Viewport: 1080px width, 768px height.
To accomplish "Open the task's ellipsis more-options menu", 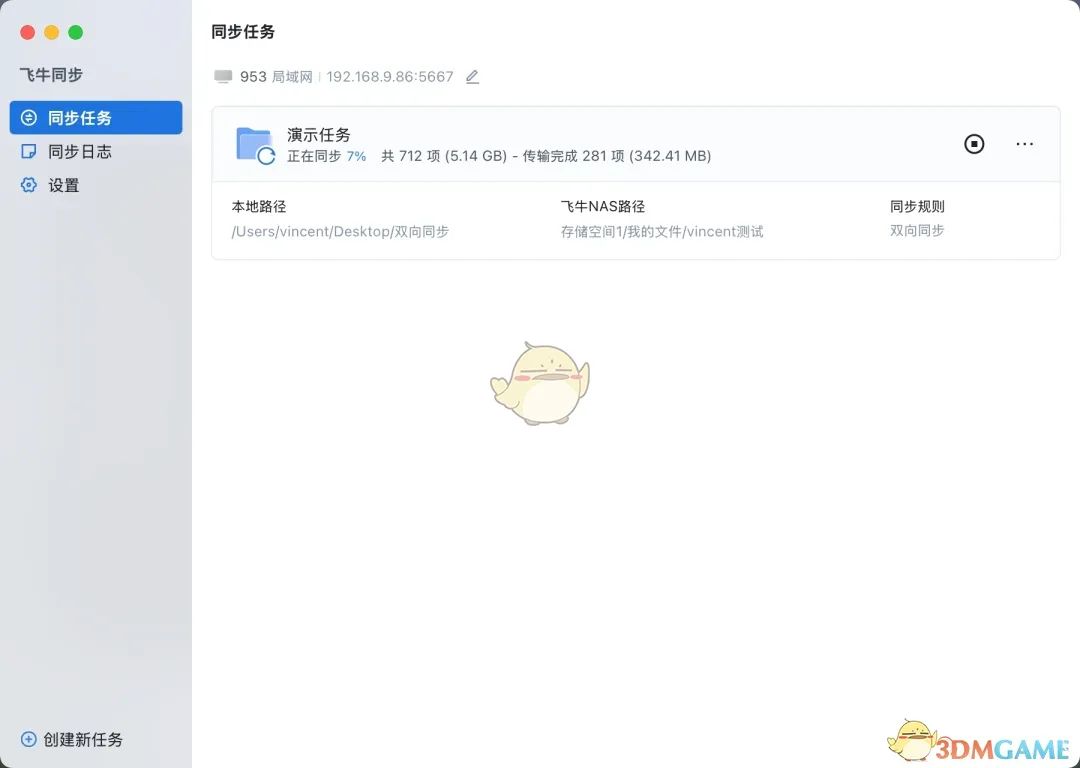I will click(x=1024, y=144).
